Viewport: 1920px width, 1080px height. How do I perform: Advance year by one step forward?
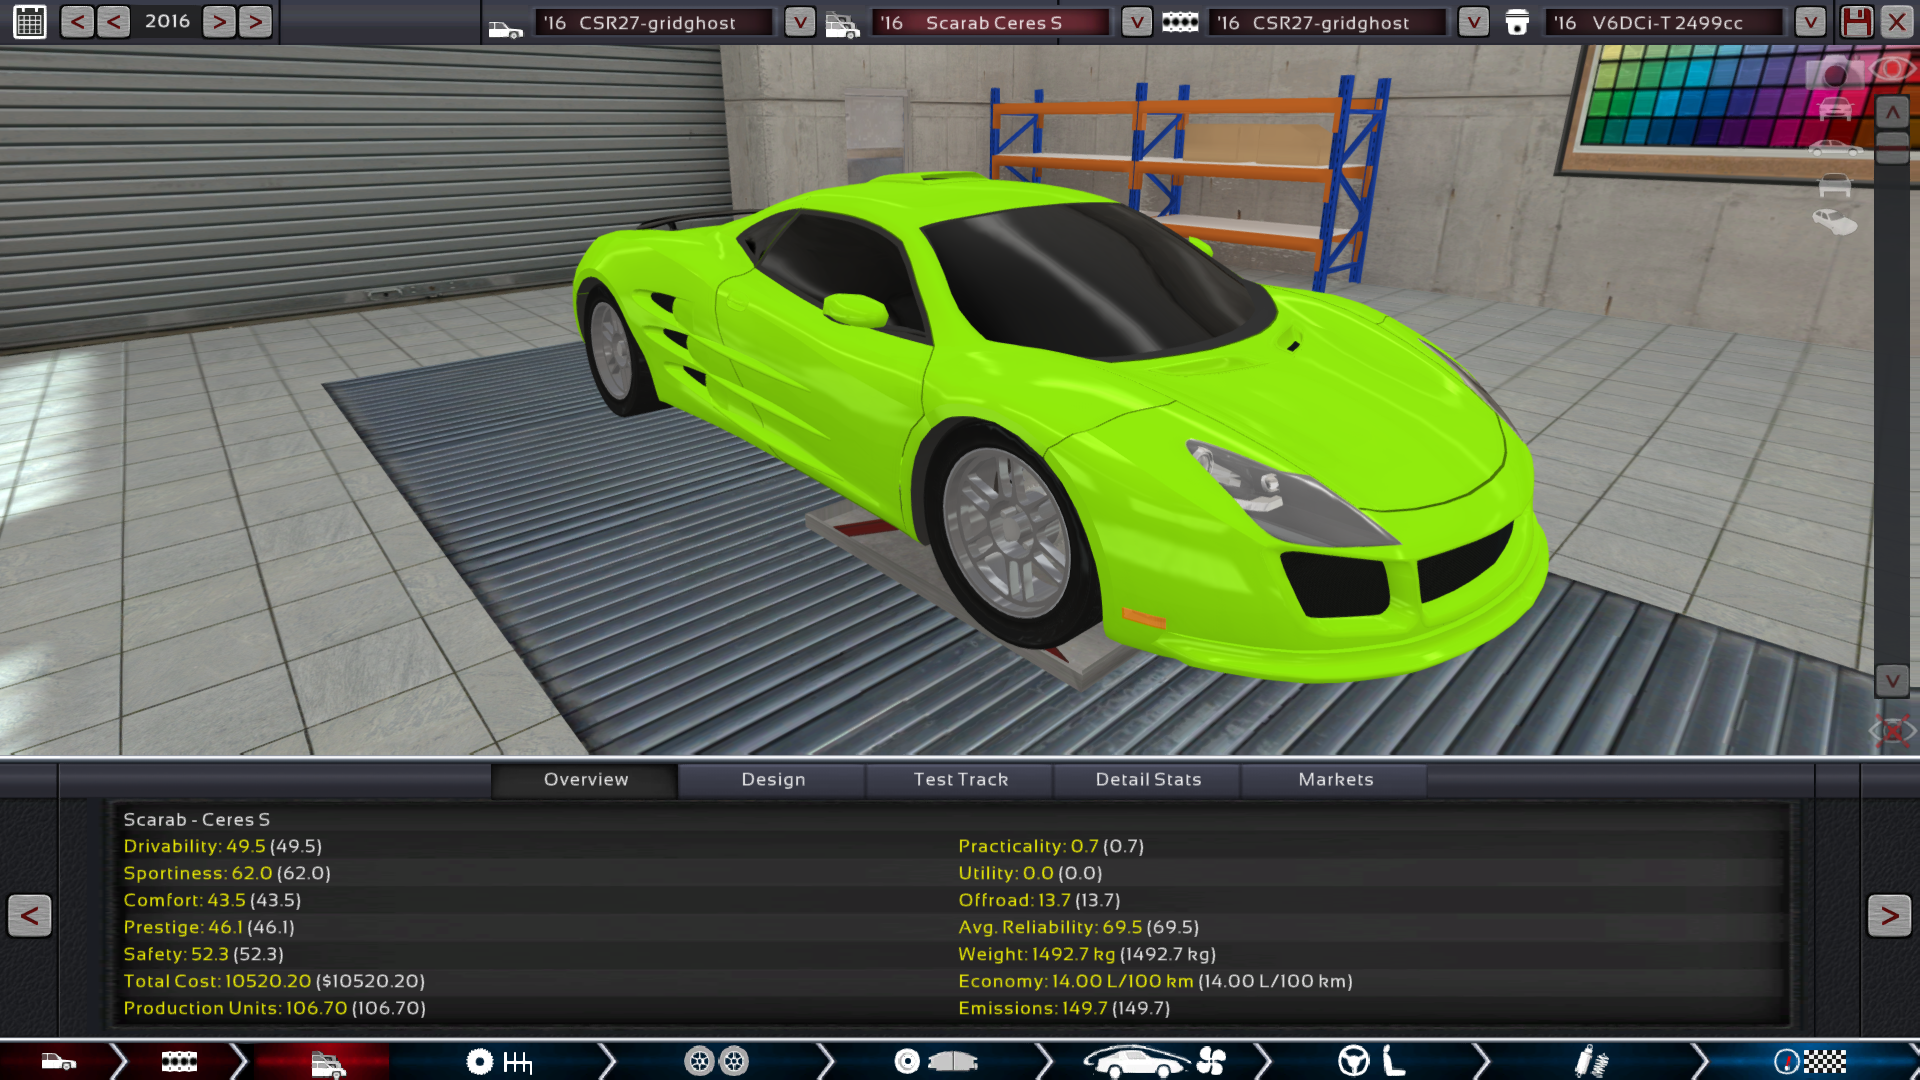219,22
